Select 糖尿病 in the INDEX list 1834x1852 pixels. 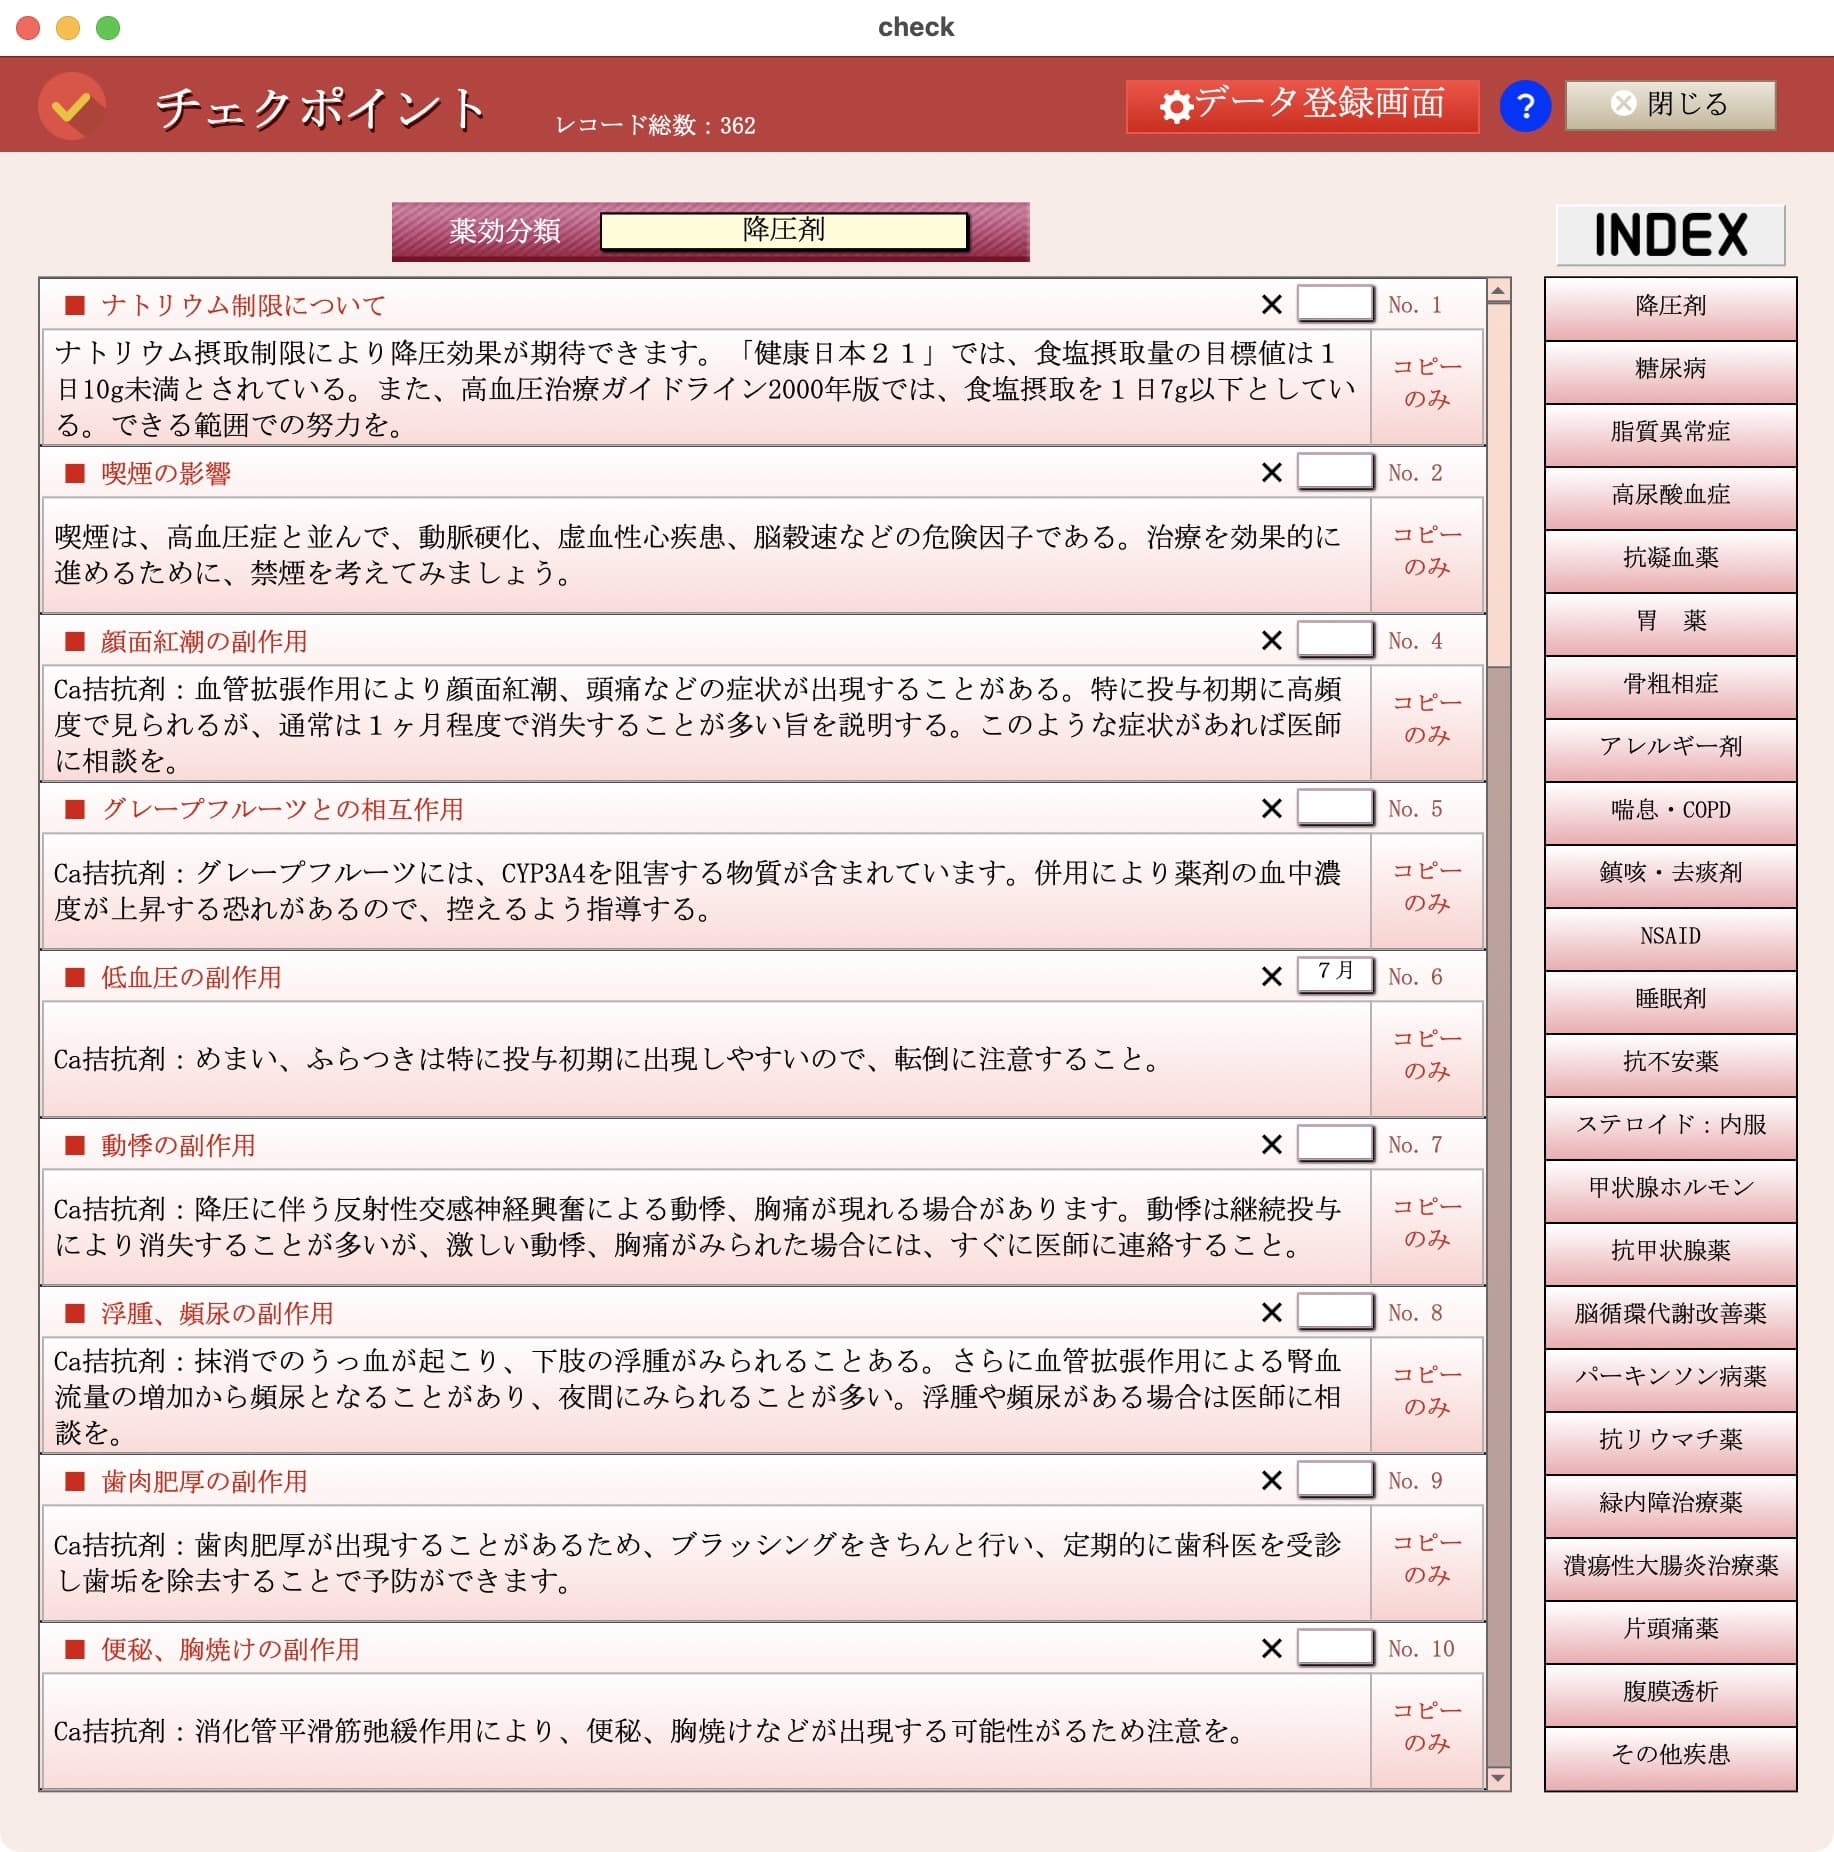click(1670, 369)
